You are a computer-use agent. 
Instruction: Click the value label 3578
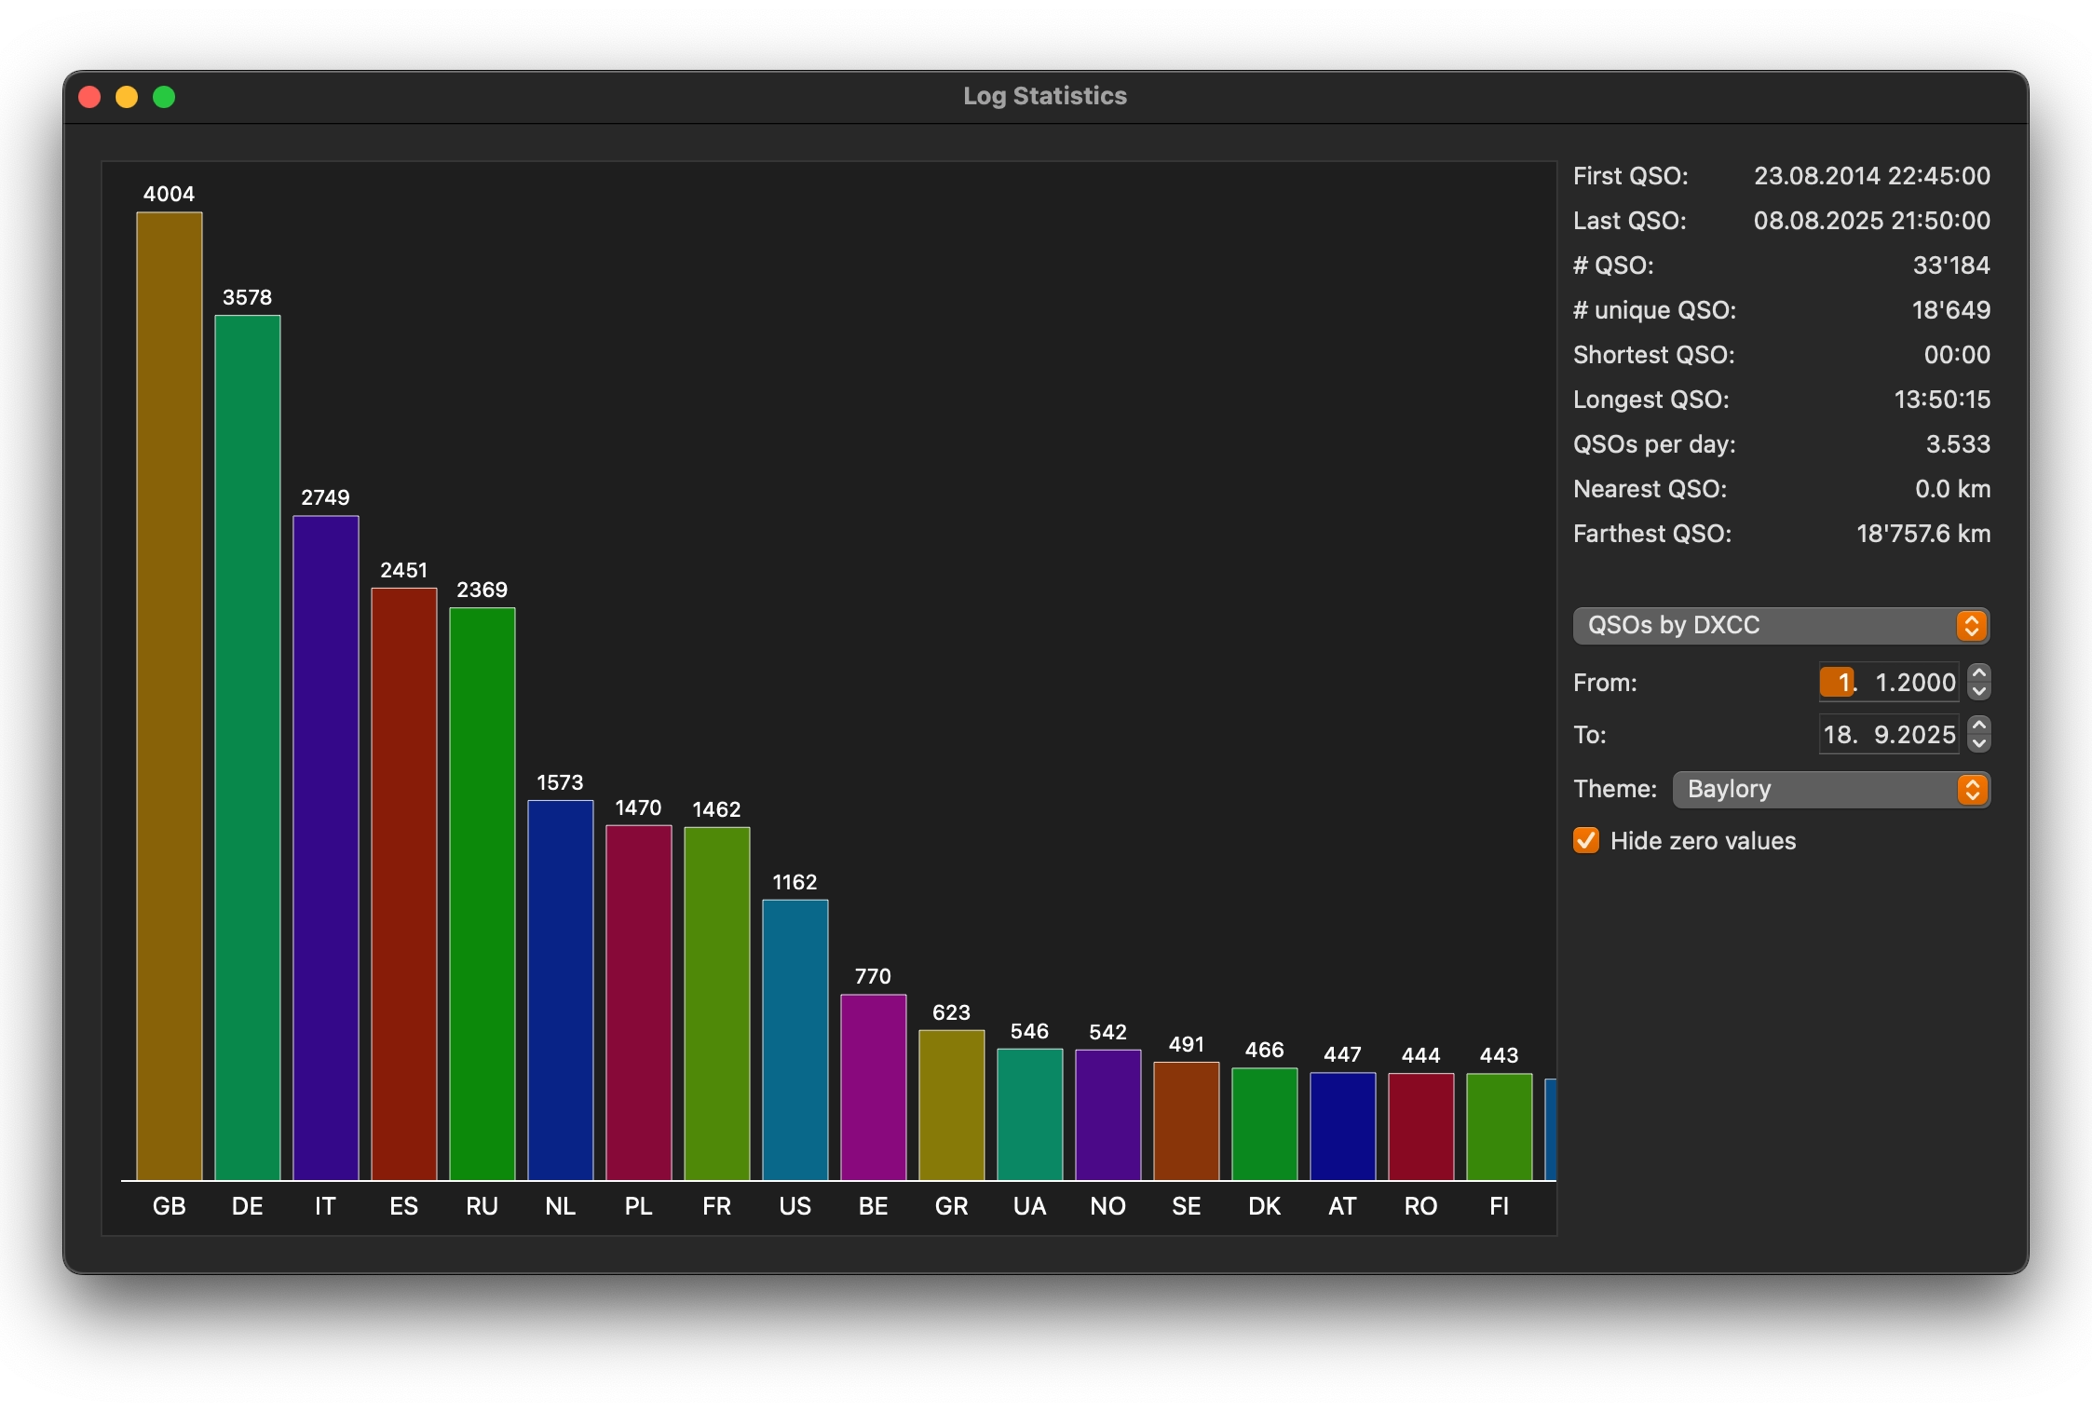(247, 297)
